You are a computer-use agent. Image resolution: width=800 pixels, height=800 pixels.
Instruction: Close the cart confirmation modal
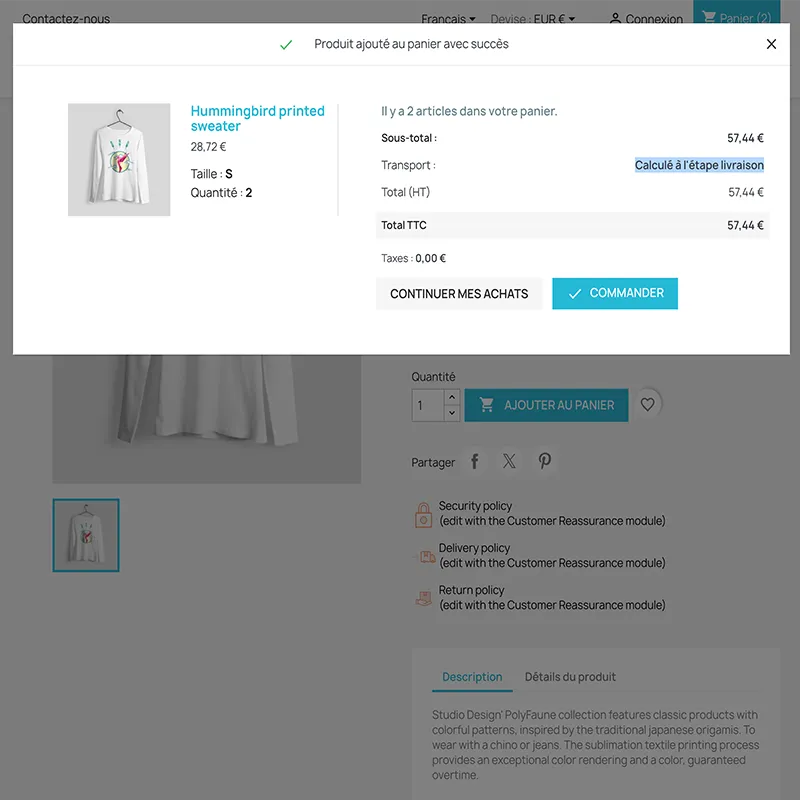(x=771, y=44)
